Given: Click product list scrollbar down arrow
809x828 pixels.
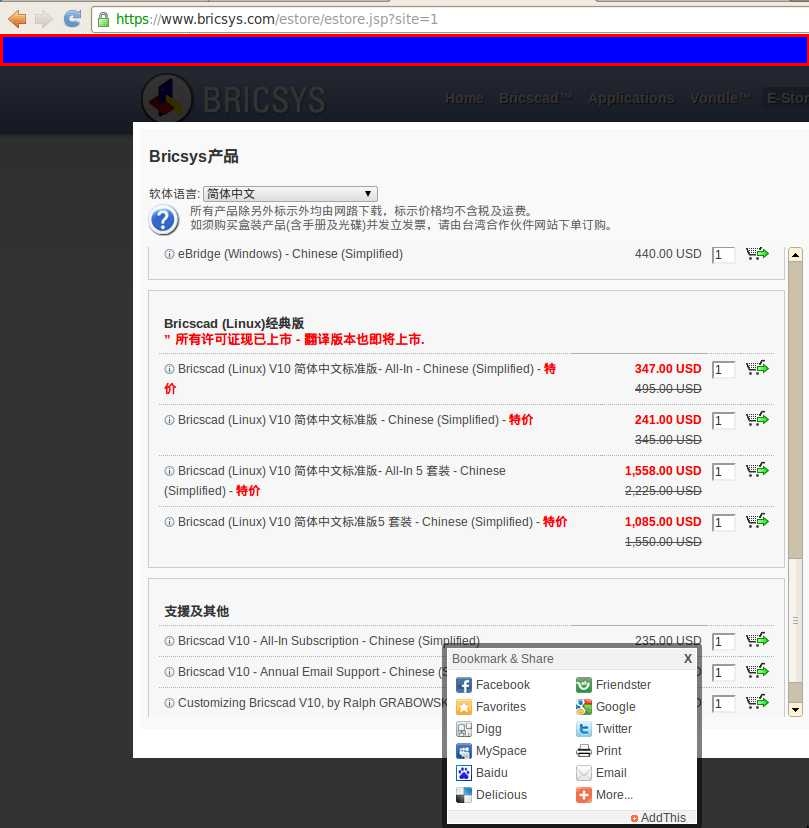Looking at the screenshot, I should [x=795, y=709].
